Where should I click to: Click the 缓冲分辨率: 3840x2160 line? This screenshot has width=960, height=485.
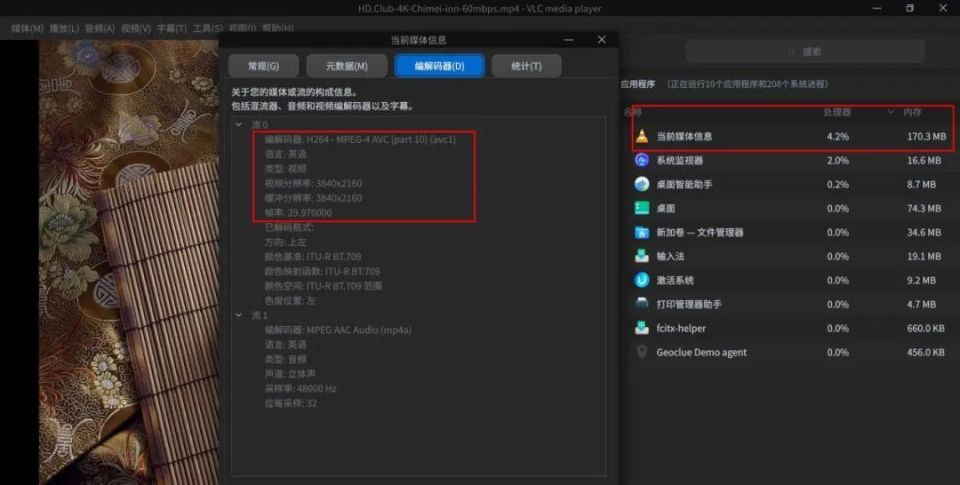313,198
